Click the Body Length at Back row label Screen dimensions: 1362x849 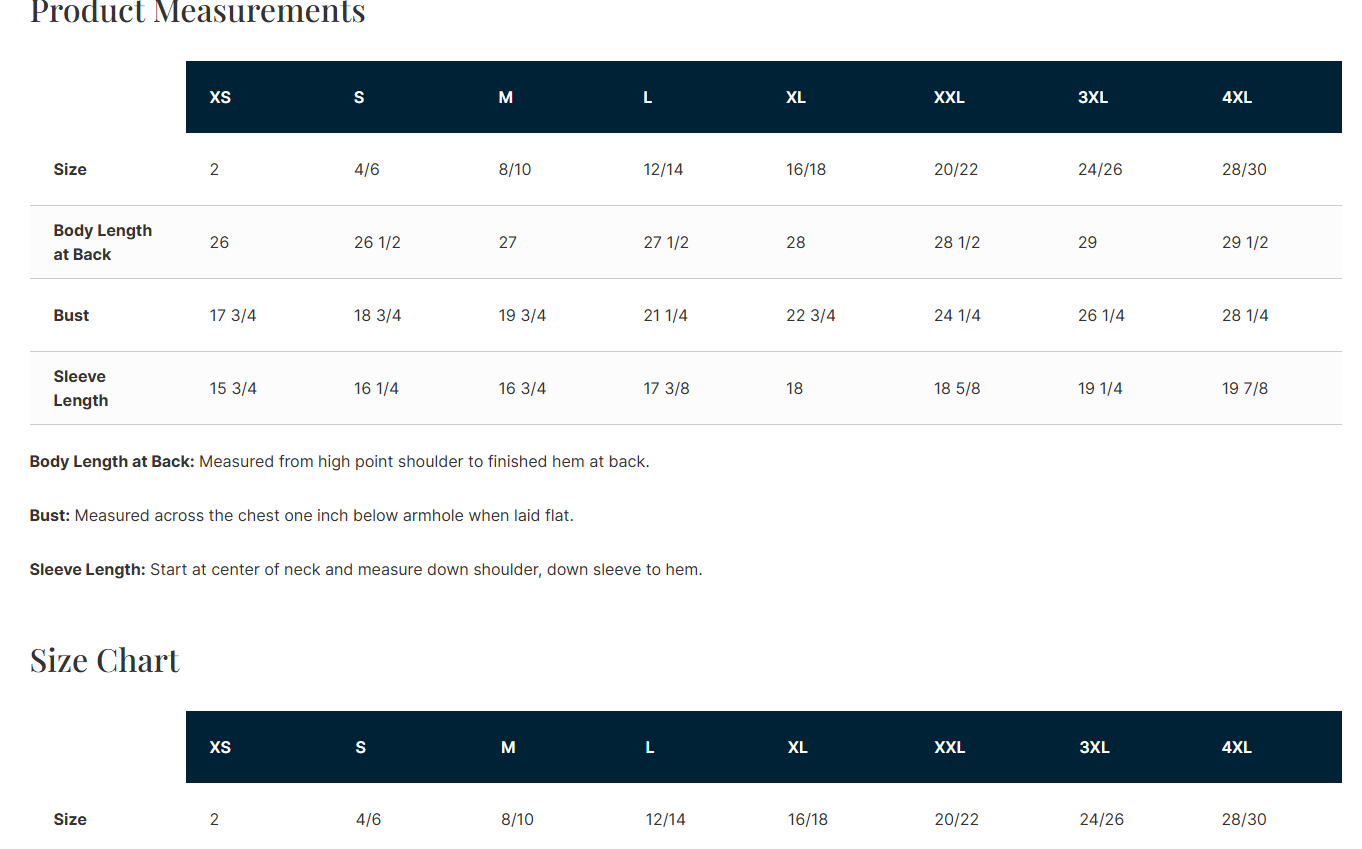[x=102, y=242]
